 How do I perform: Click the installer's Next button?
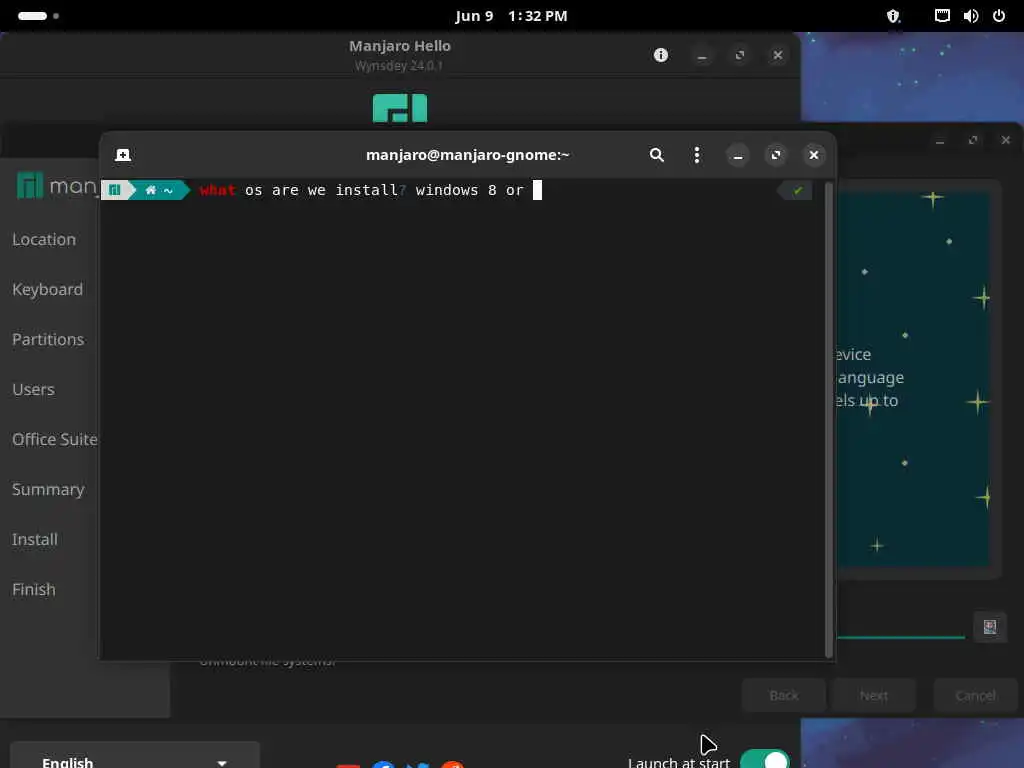[x=874, y=696]
